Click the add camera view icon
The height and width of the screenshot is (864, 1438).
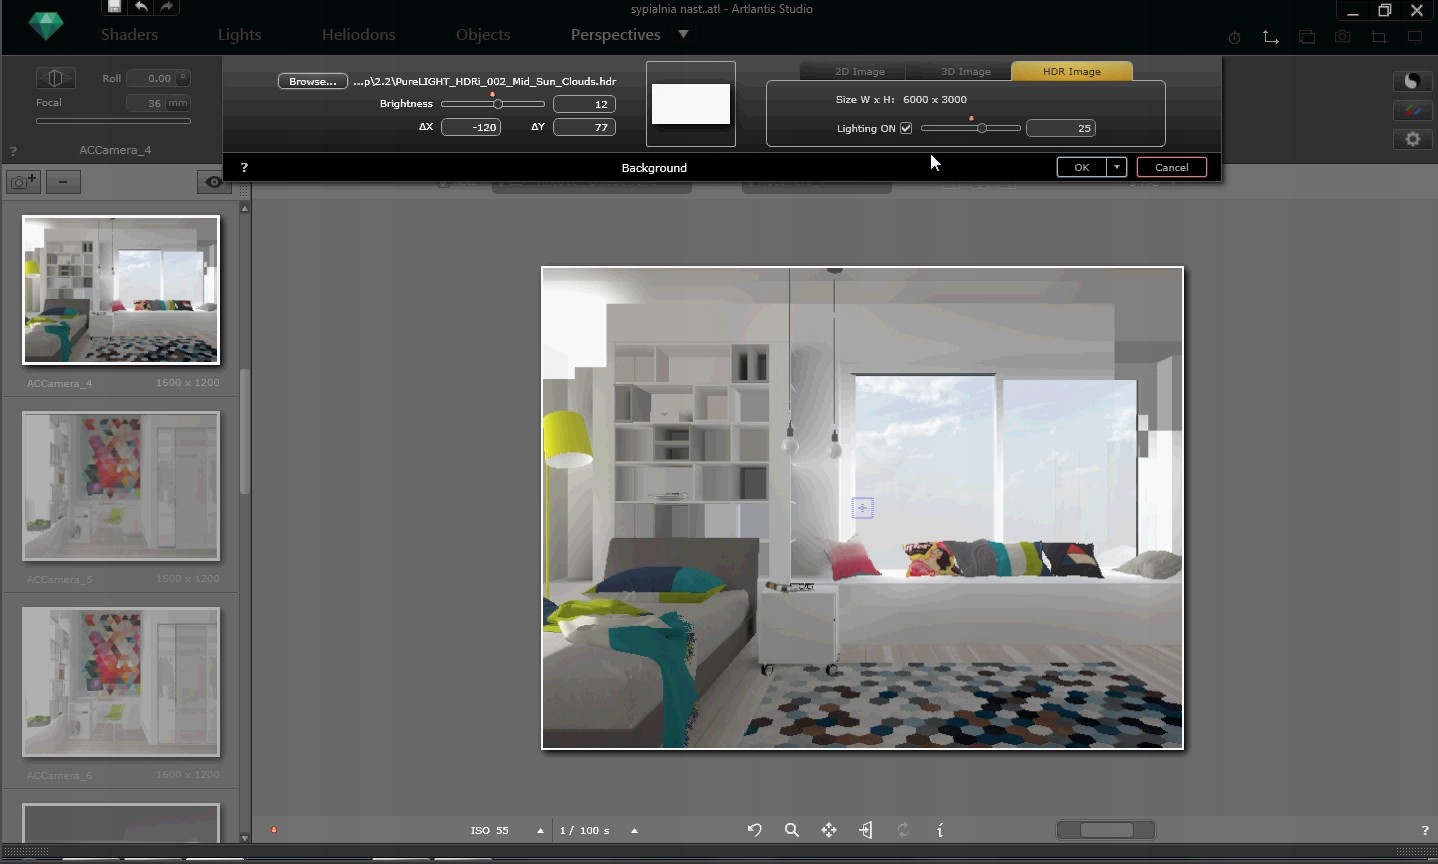[23, 182]
